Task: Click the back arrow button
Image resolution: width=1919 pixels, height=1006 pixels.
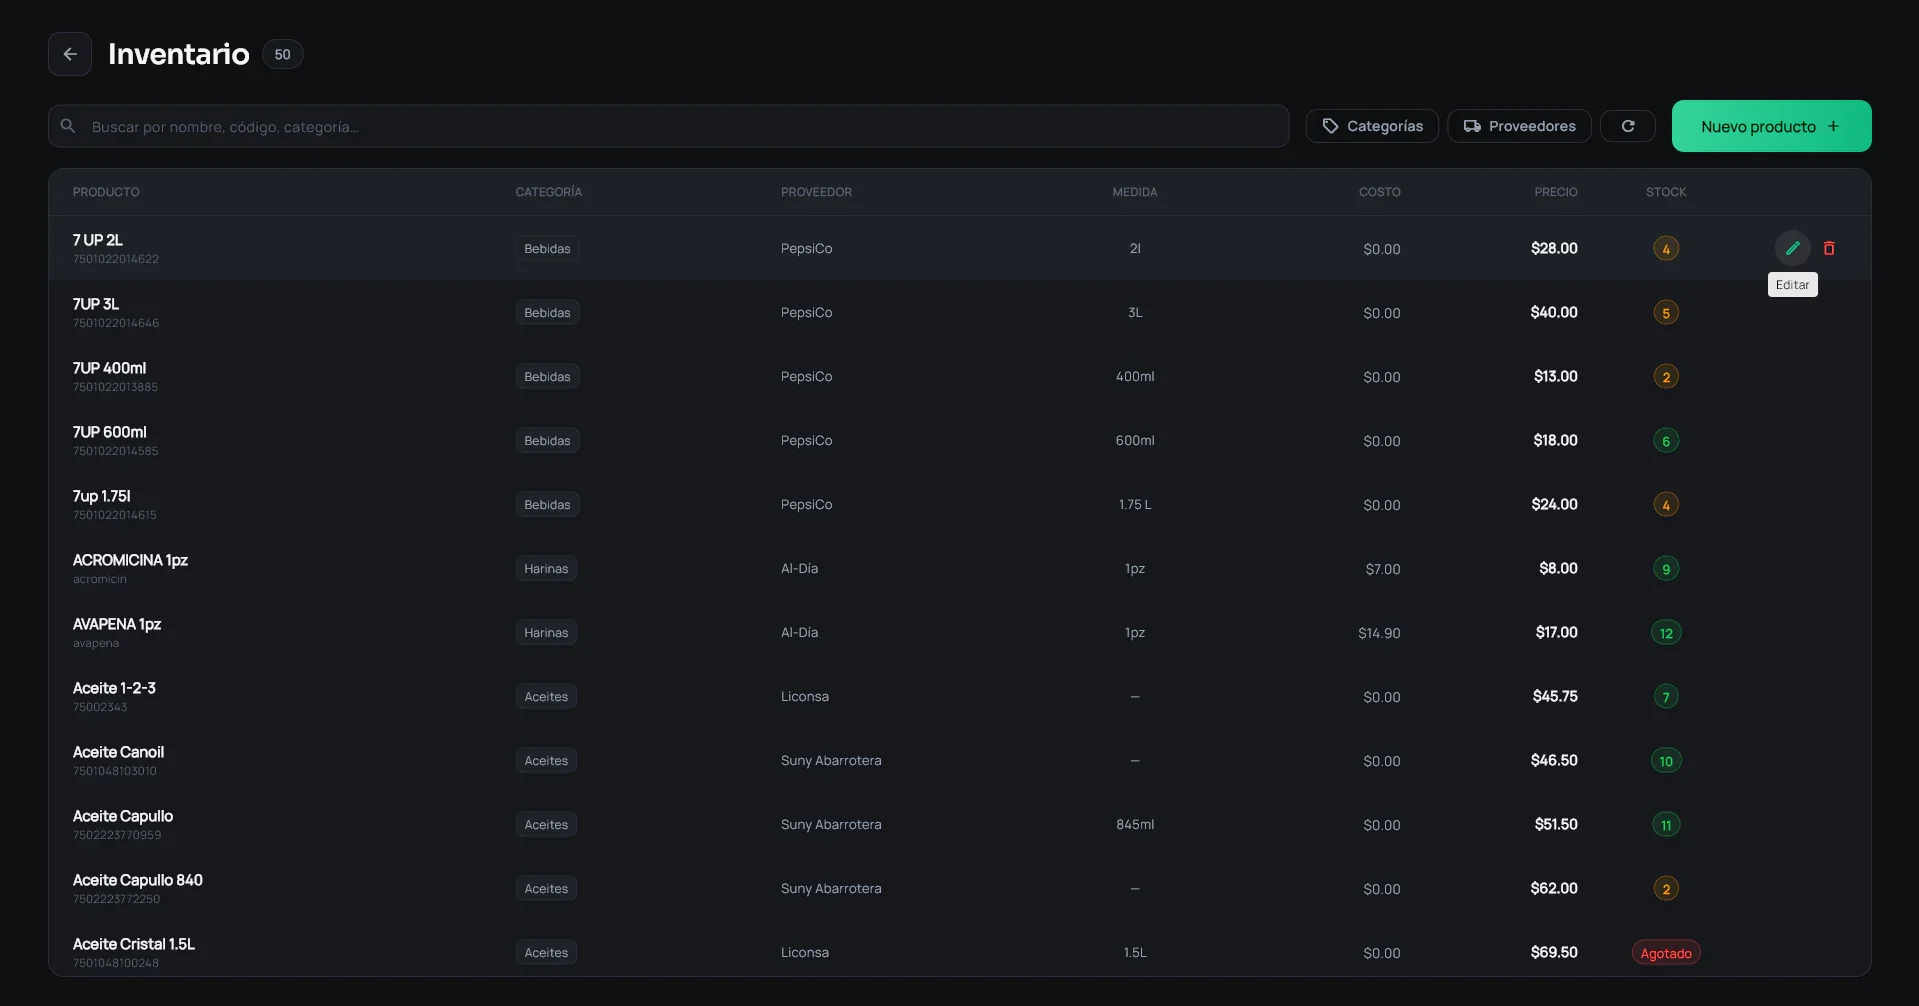Action: 70,54
